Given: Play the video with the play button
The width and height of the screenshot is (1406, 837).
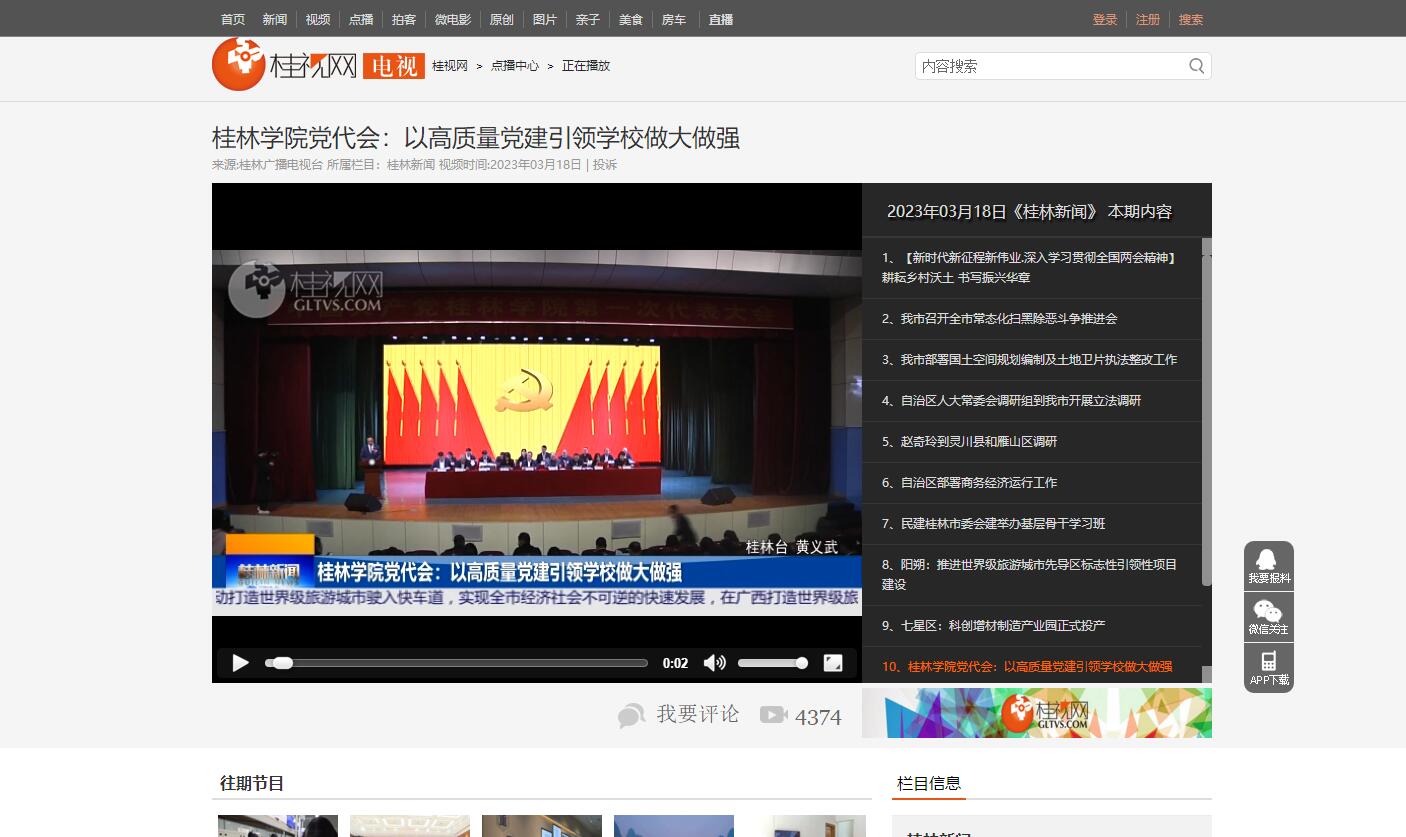Looking at the screenshot, I should point(240,663).
